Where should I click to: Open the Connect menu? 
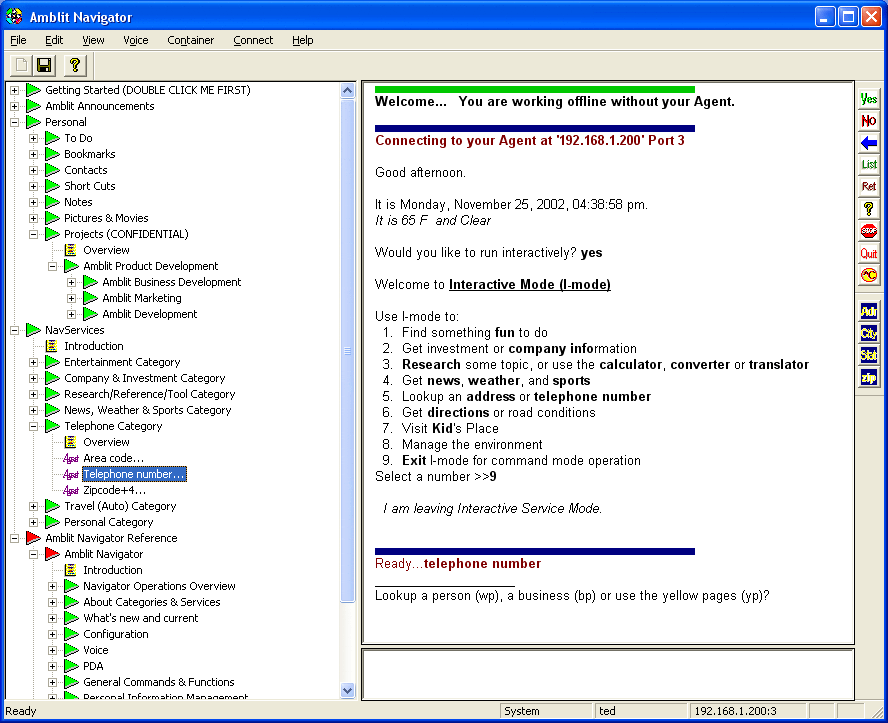[x=253, y=40]
